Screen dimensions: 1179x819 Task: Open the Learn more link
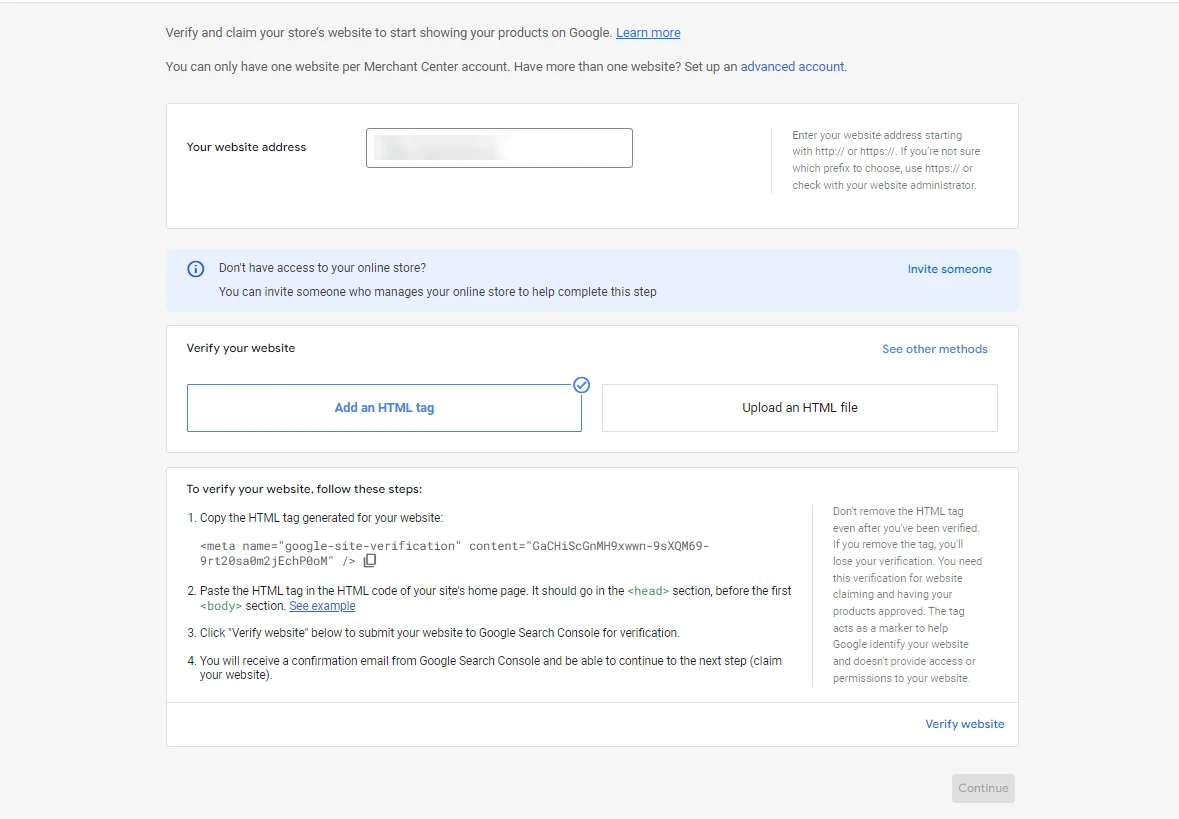point(648,33)
